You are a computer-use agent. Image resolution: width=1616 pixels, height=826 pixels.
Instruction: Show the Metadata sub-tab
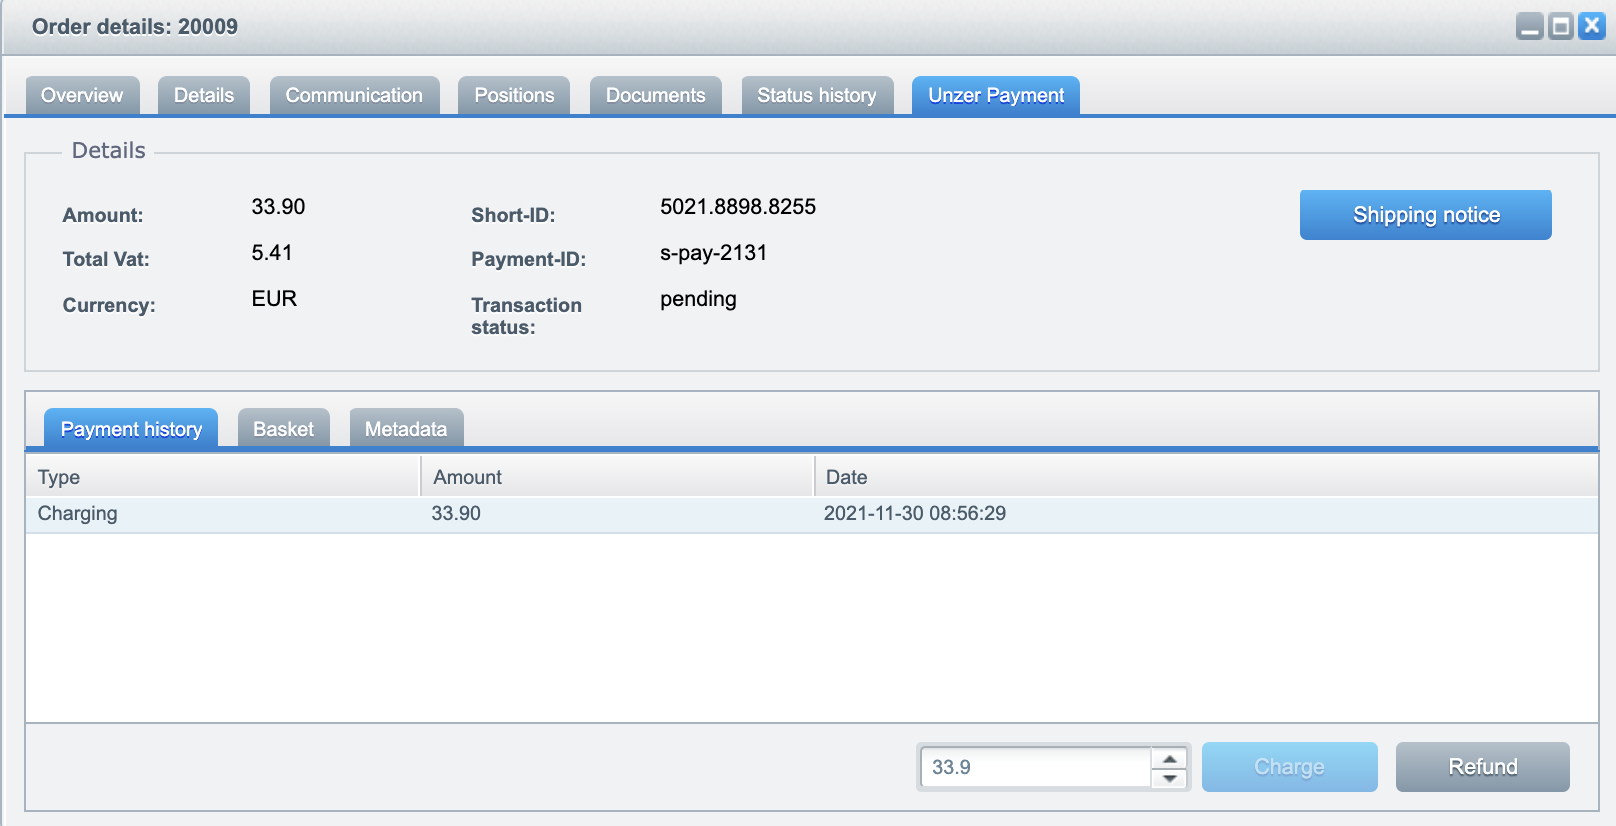click(406, 429)
